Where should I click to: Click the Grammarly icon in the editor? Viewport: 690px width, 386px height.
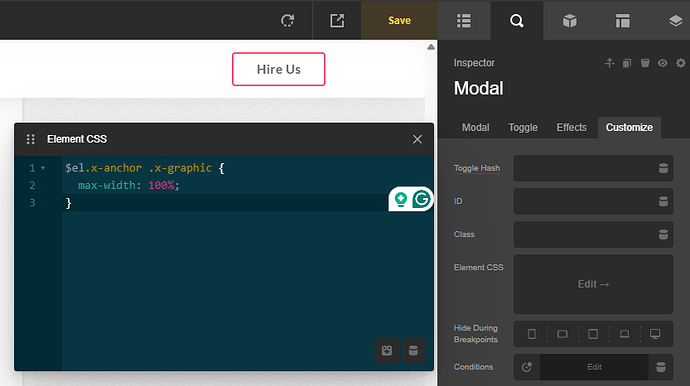(421, 199)
